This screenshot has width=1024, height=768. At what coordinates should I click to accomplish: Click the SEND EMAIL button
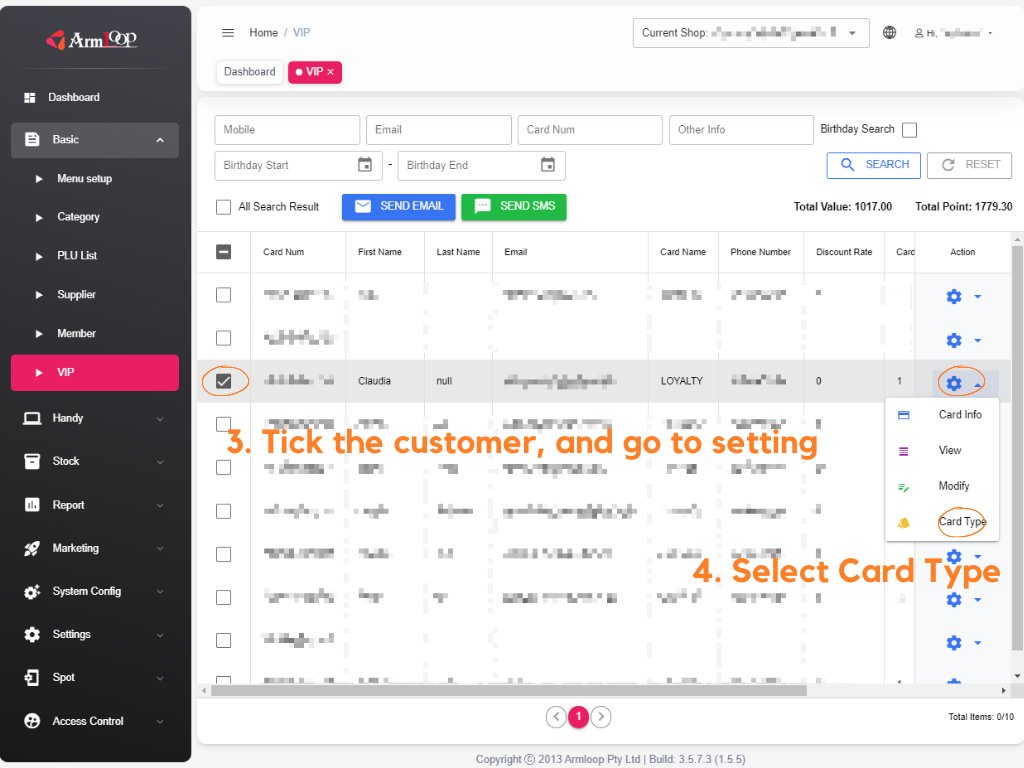398,206
